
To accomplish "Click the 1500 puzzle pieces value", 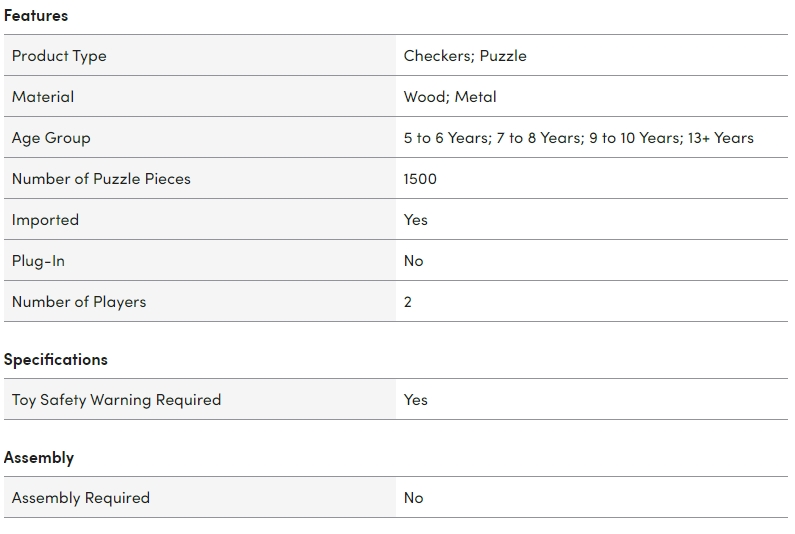I will (420, 179).
